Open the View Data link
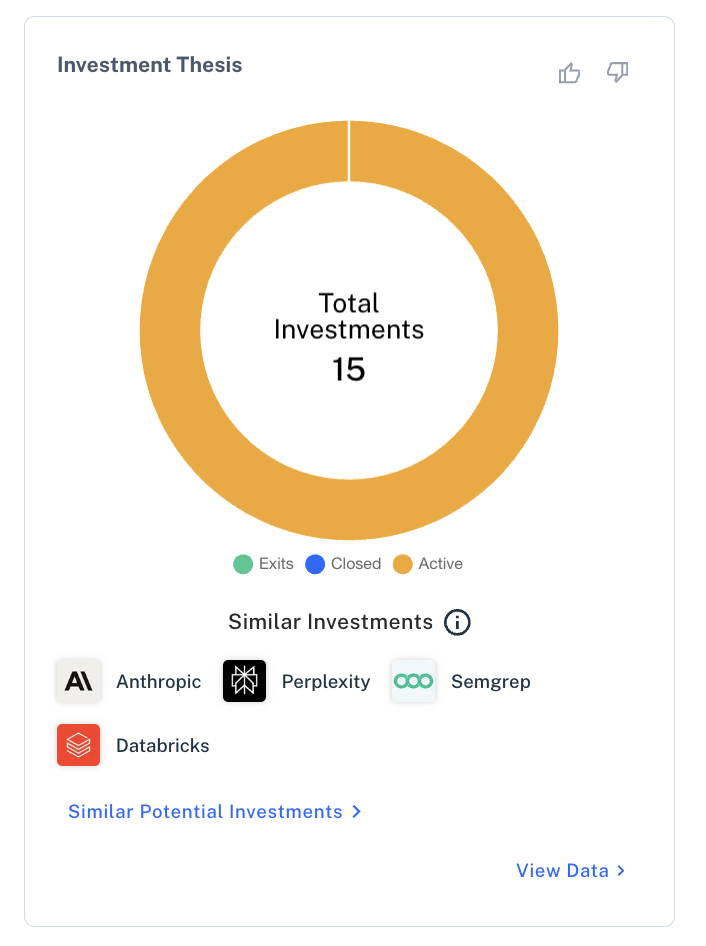The image size is (706, 946). 562,871
